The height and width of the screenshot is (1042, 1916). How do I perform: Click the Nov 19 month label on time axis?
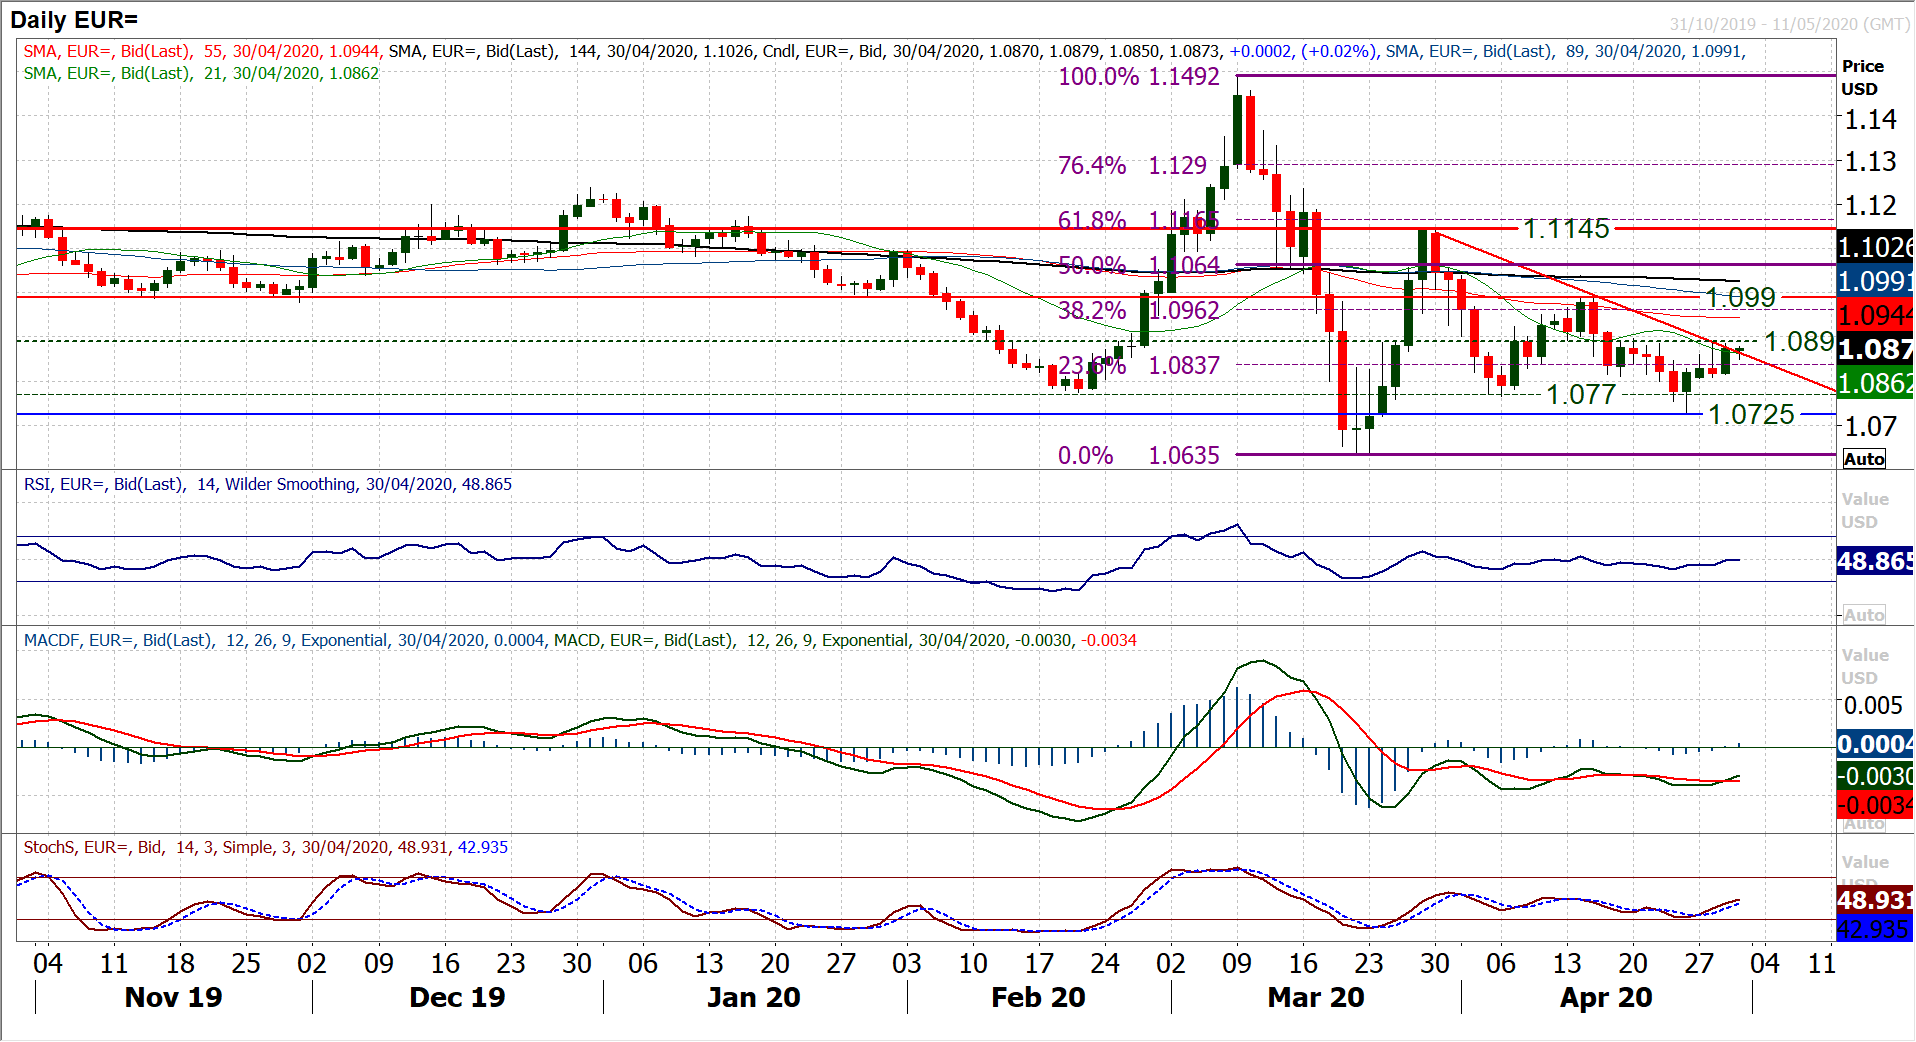(173, 998)
